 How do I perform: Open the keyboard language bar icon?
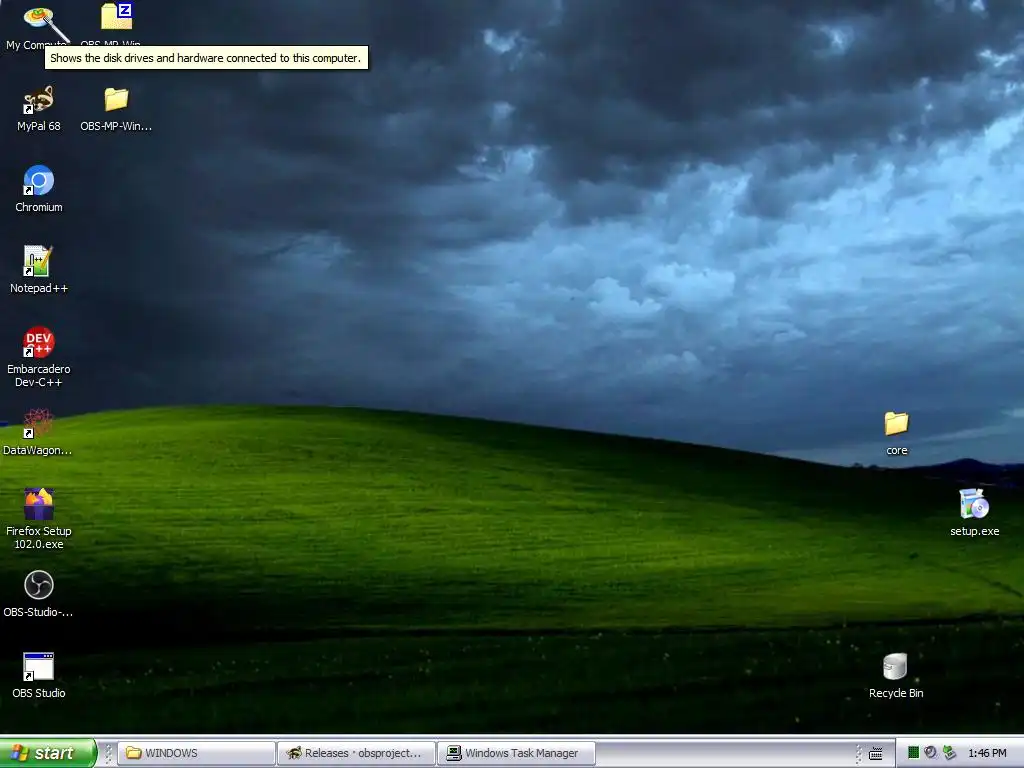[x=876, y=754]
